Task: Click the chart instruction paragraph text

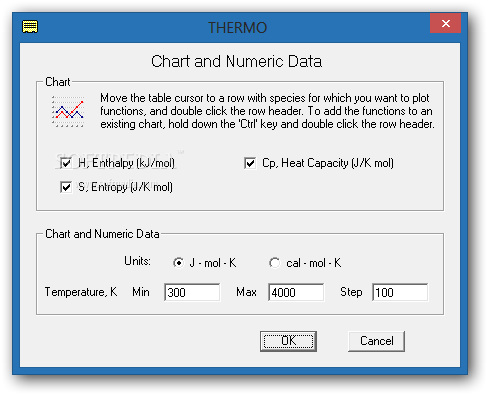Action: (267, 111)
